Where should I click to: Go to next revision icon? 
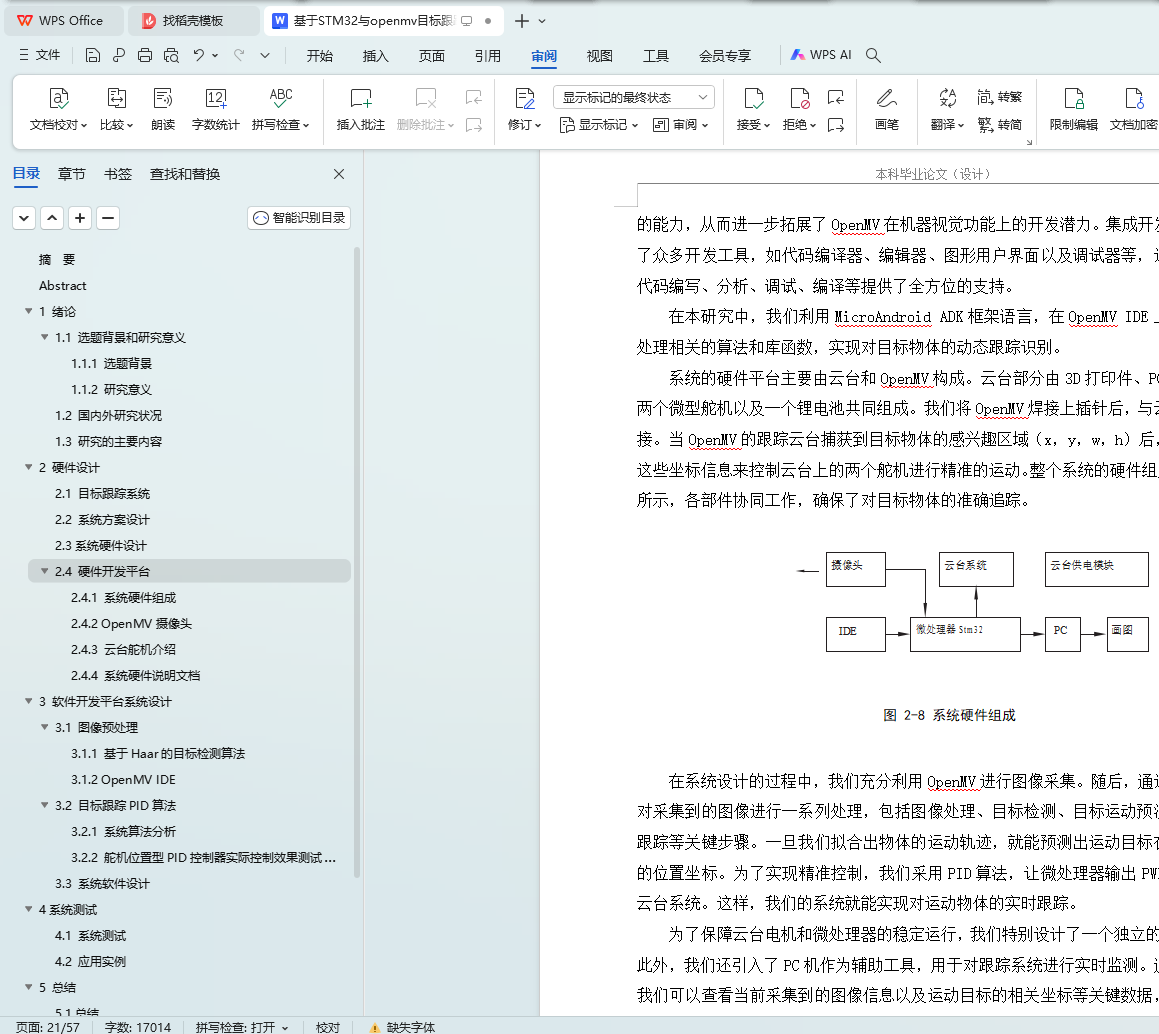click(836, 125)
